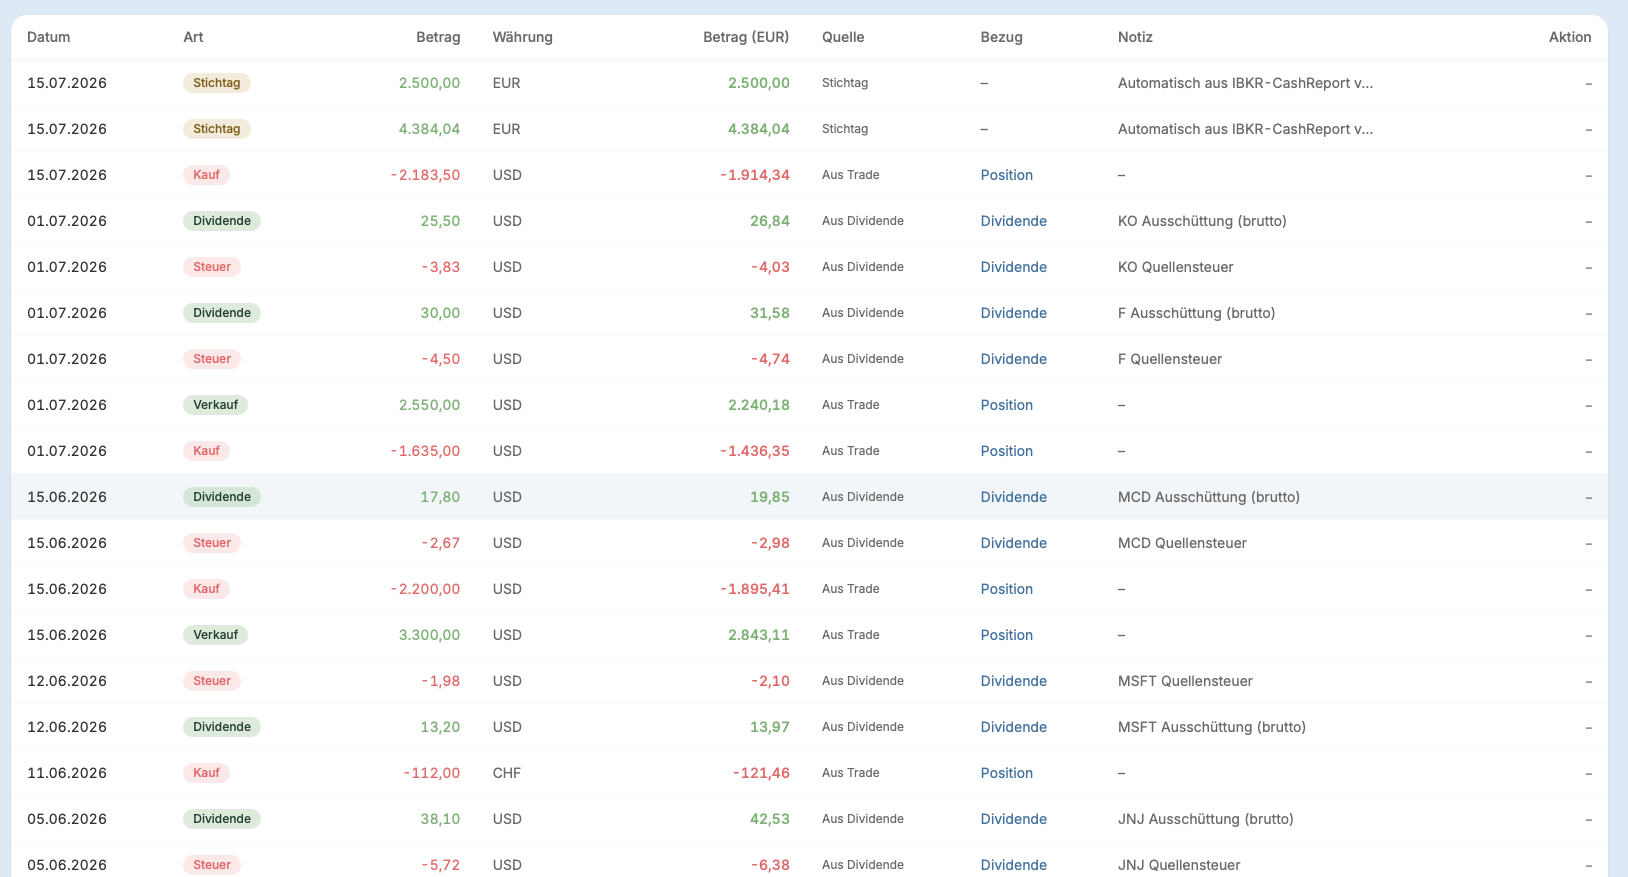Open Dividende link for JNJ Ausschüttung row
This screenshot has width=1628, height=877.
[x=1013, y=819]
